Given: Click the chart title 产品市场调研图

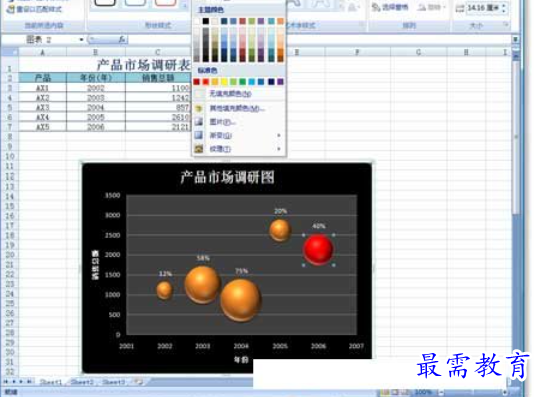Looking at the screenshot, I should tap(227, 177).
